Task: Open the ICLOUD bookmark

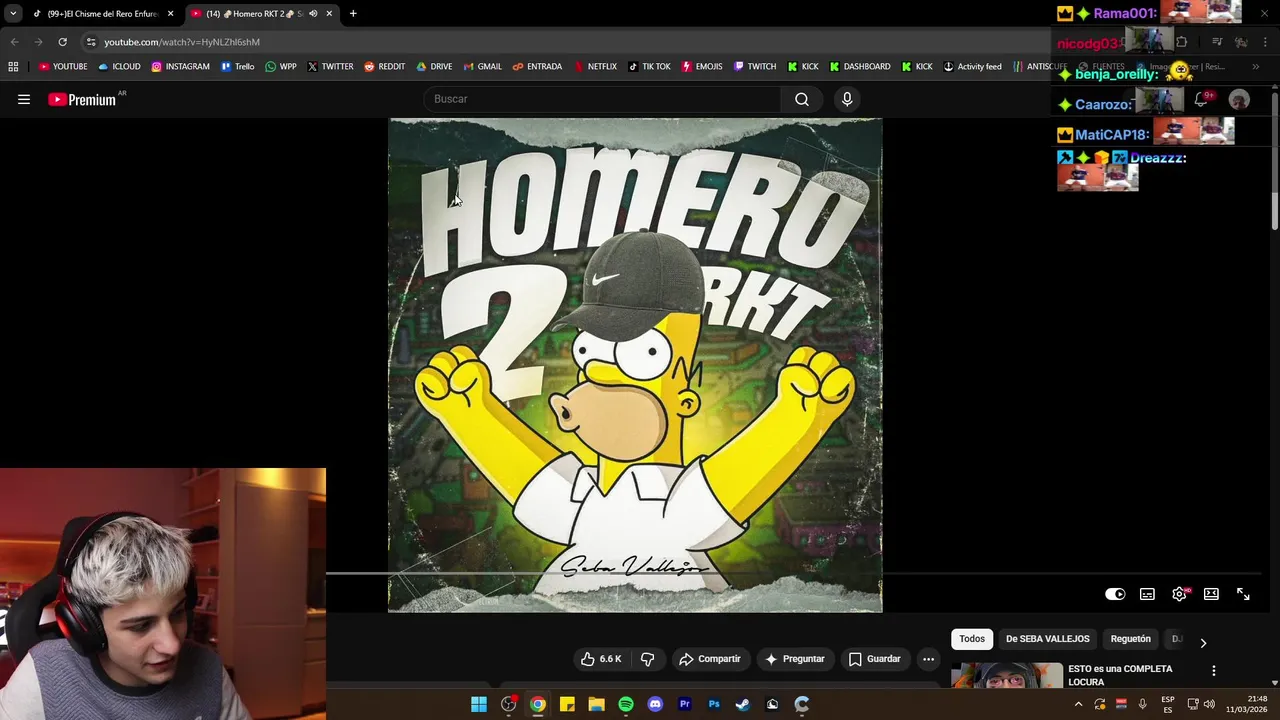Action: click(119, 67)
